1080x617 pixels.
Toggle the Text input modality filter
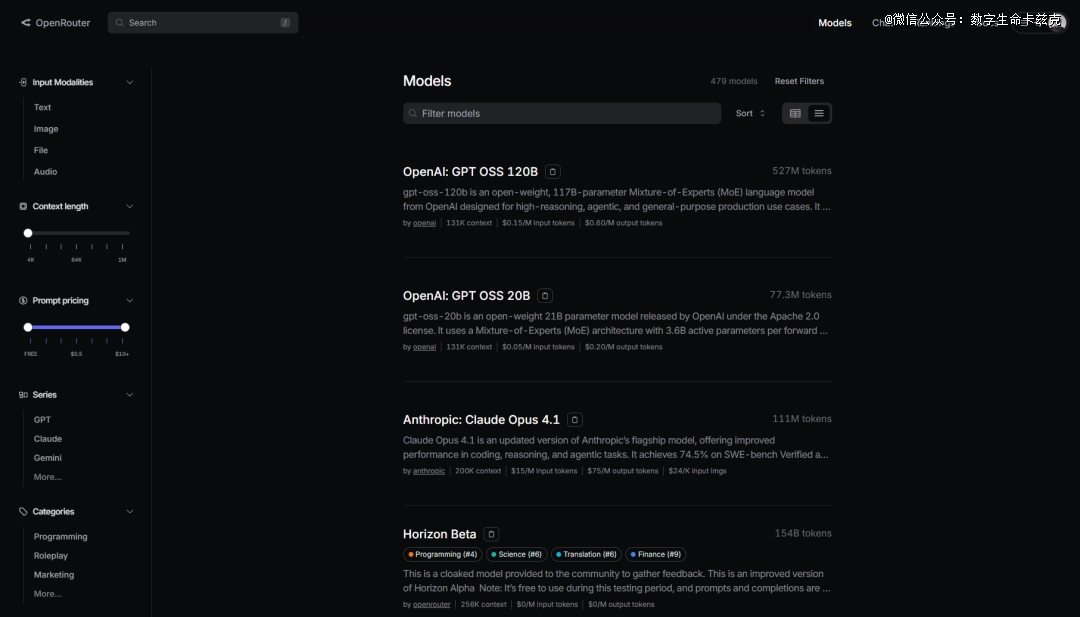click(43, 107)
